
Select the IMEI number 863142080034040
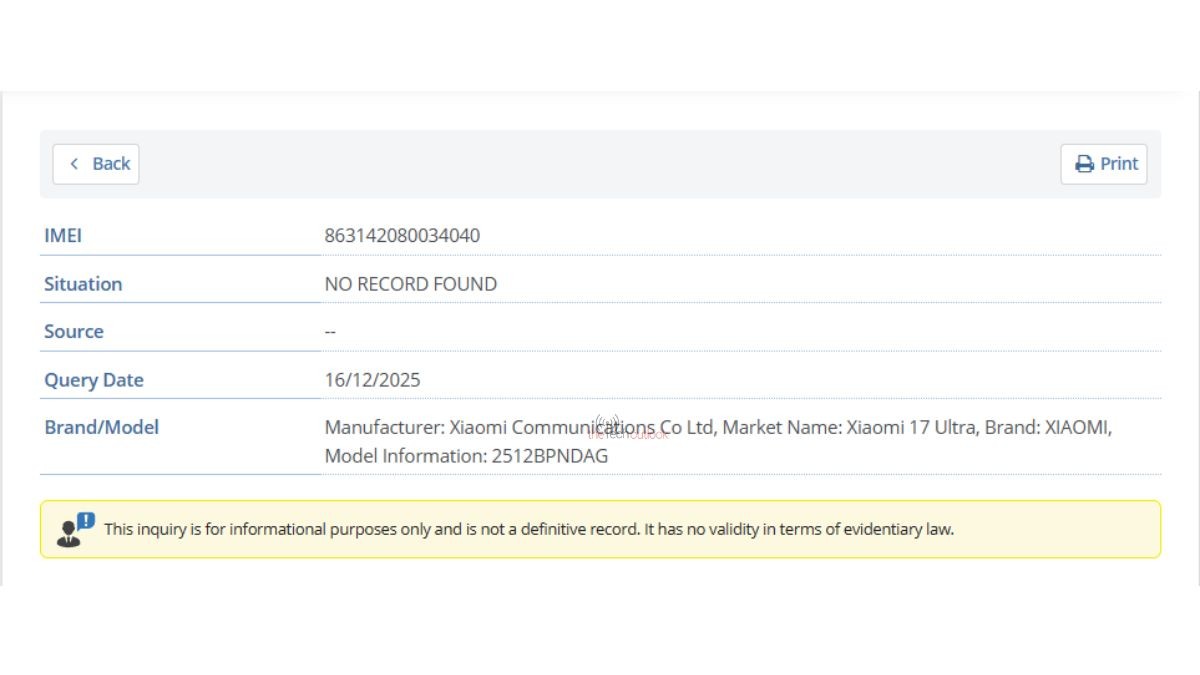(x=403, y=235)
